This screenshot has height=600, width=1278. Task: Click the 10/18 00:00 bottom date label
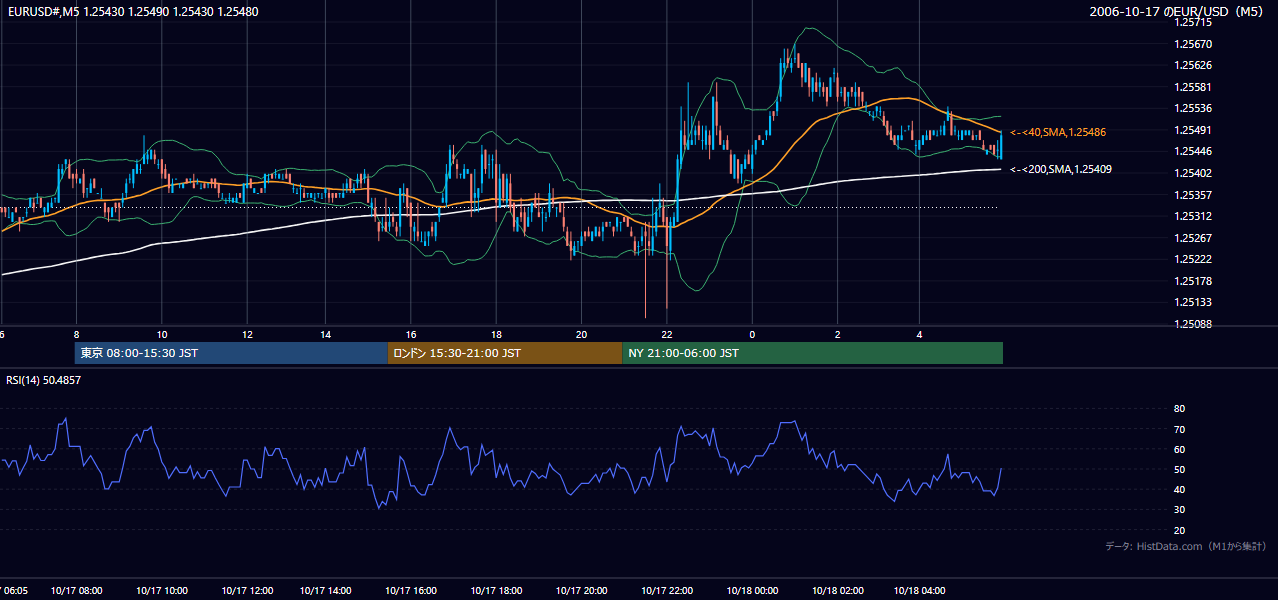pyautogui.click(x=753, y=591)
